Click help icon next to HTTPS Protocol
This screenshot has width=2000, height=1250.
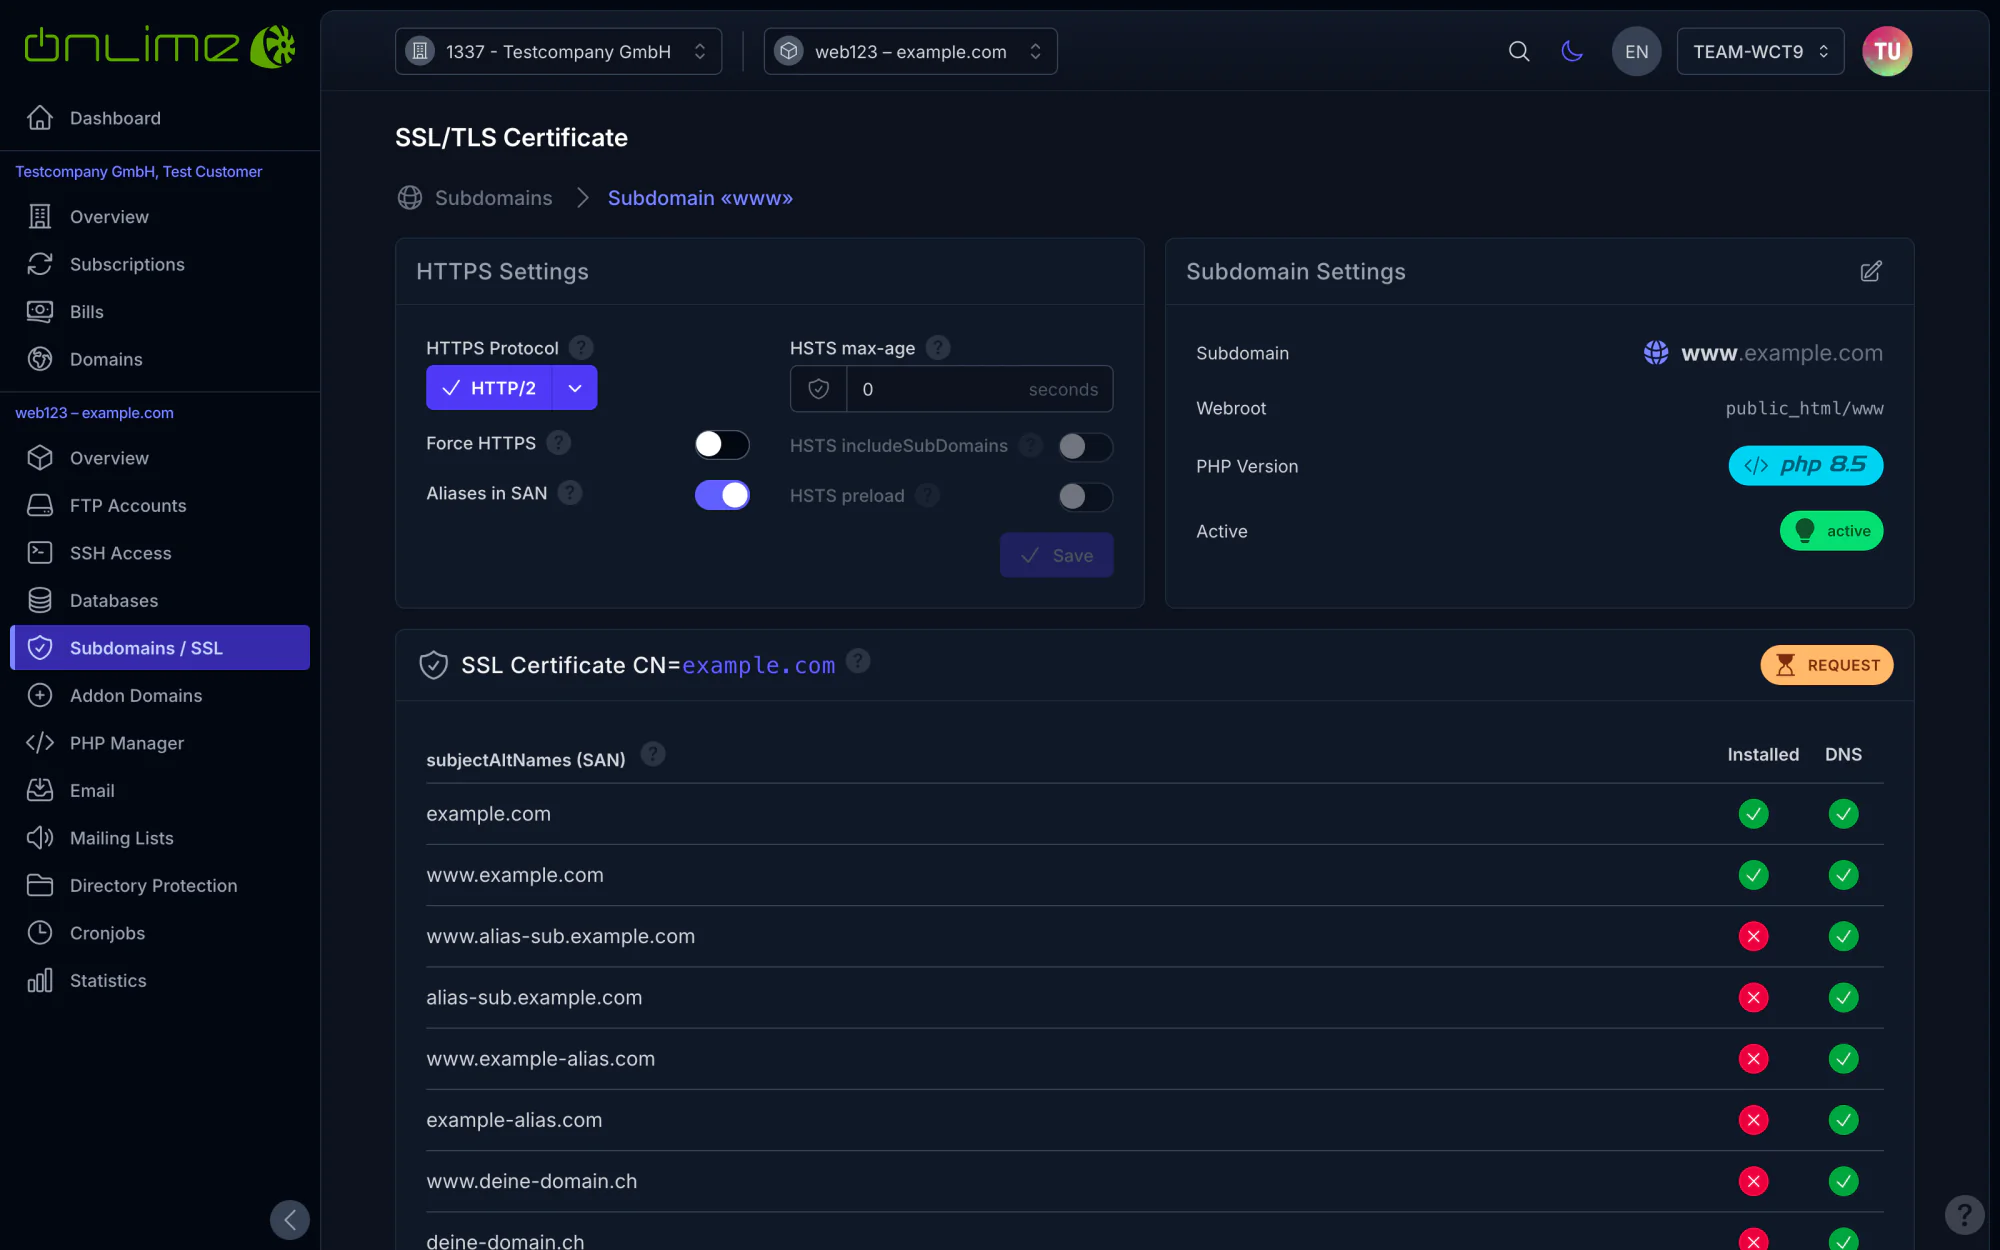pyautogui.click(x=581, y=347)
